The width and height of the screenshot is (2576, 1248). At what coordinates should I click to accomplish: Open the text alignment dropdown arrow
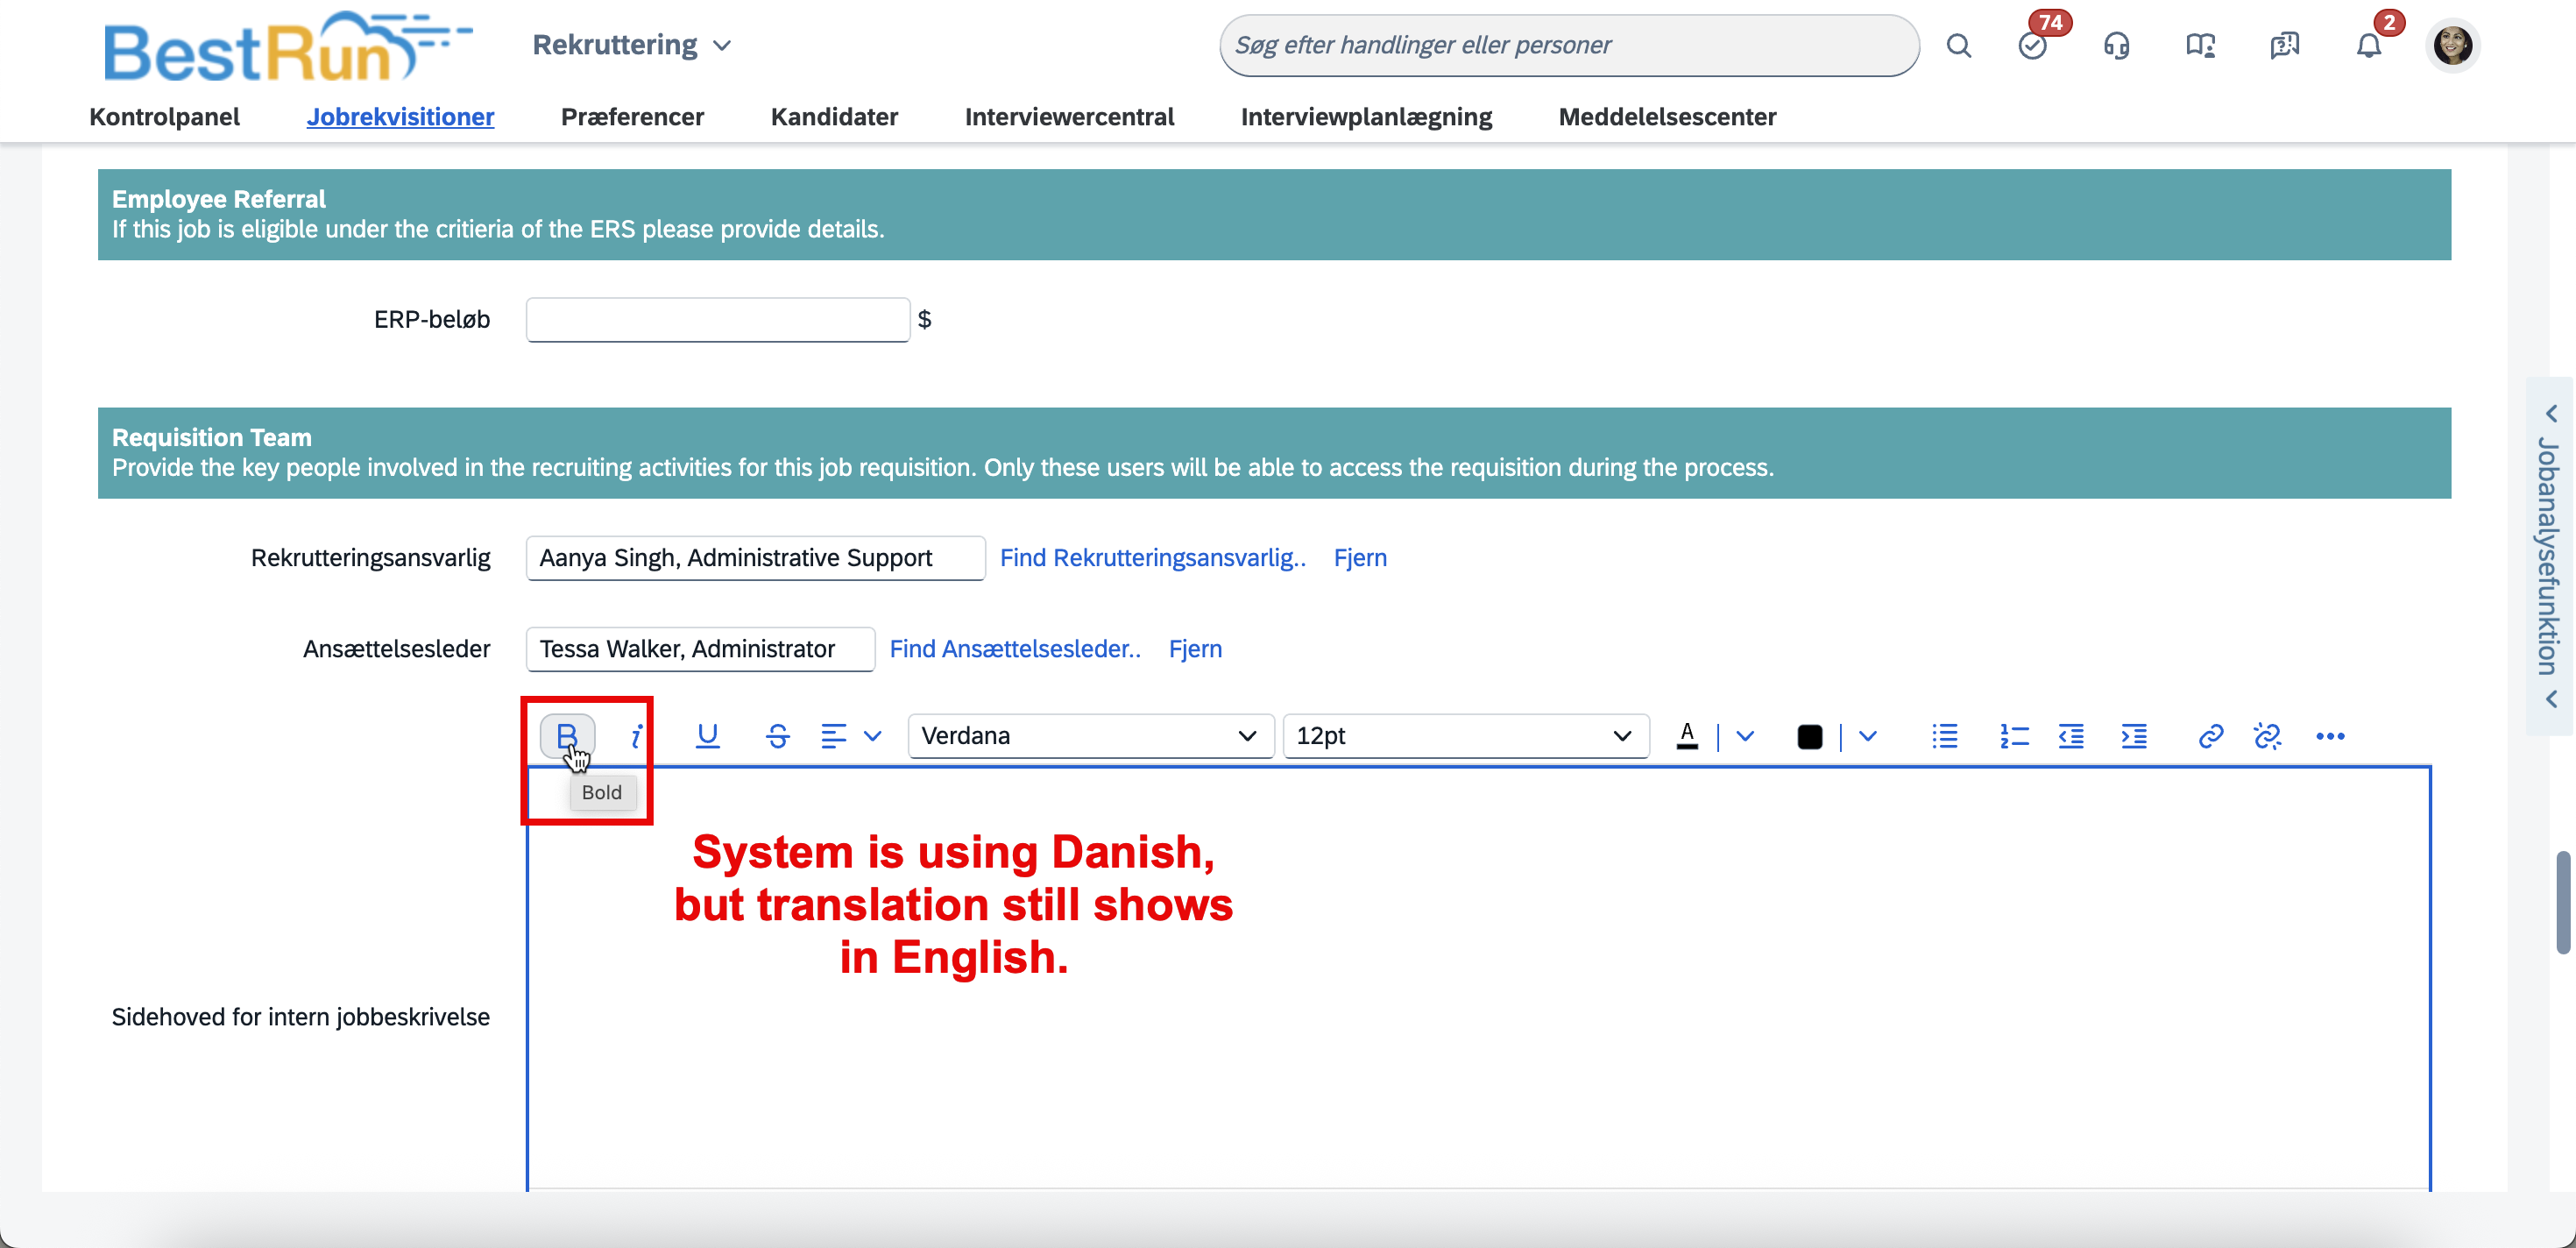click(x=872, y=736)
